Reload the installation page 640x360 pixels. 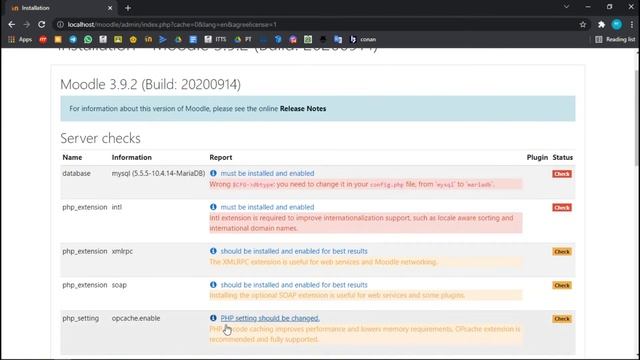(42, 24)
